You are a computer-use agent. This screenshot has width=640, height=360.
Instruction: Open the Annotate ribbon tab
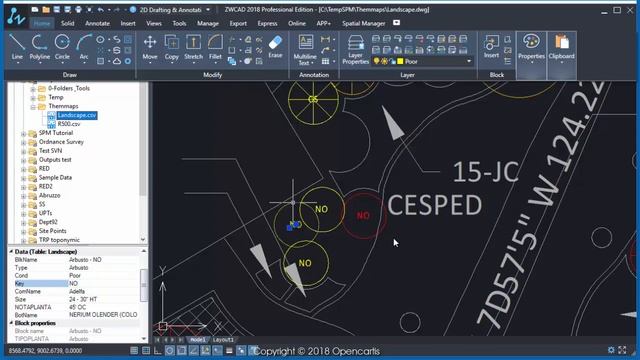pos(97,23)
